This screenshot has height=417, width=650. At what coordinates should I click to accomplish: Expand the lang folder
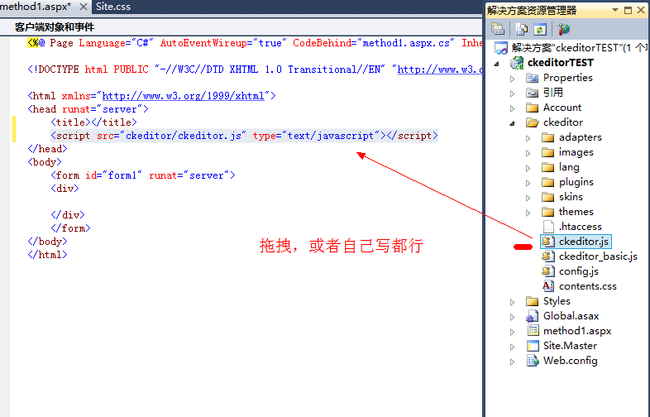click(x=528, y=168)
